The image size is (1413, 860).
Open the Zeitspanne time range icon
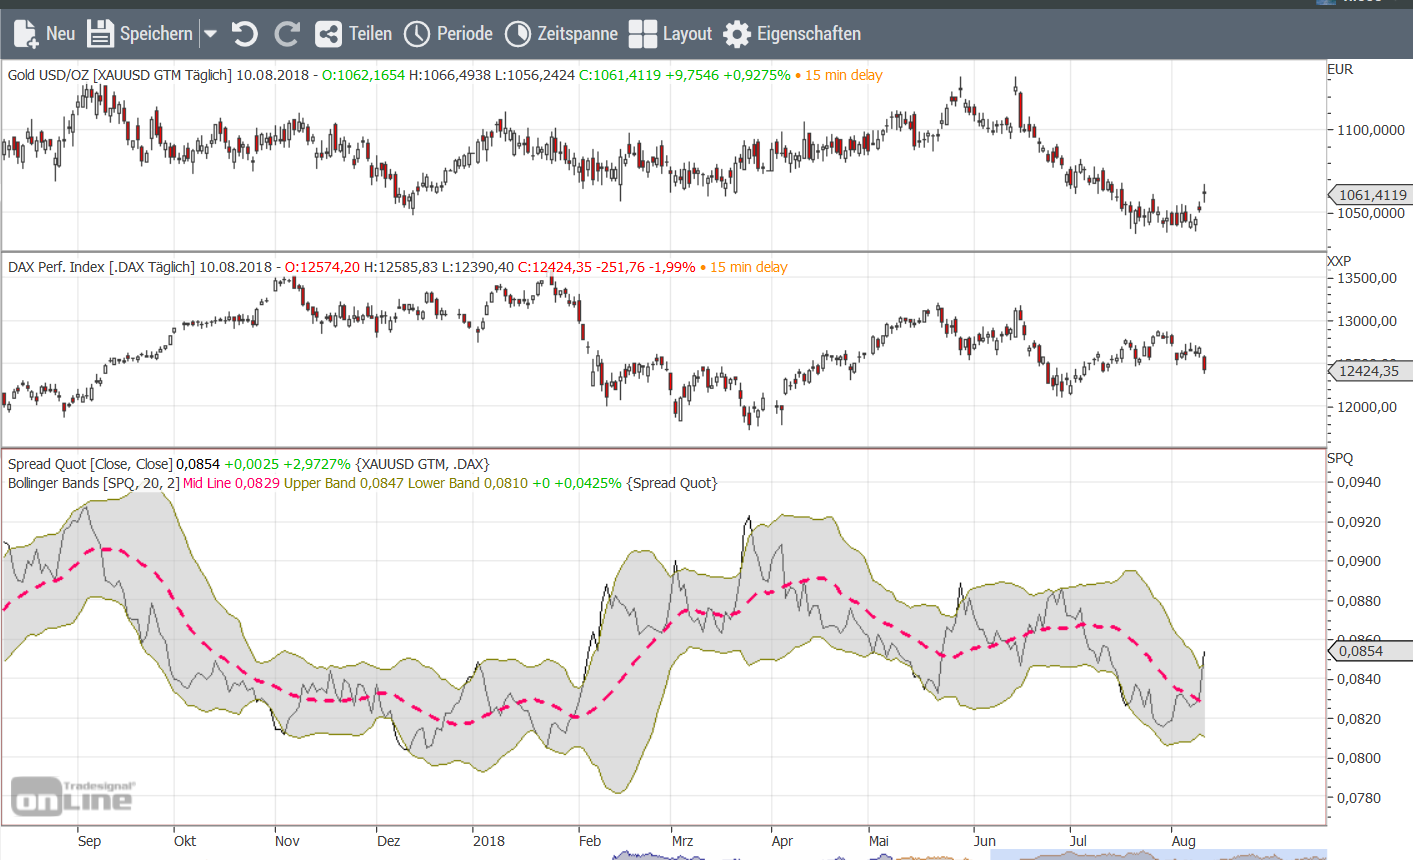coord(517,34)
